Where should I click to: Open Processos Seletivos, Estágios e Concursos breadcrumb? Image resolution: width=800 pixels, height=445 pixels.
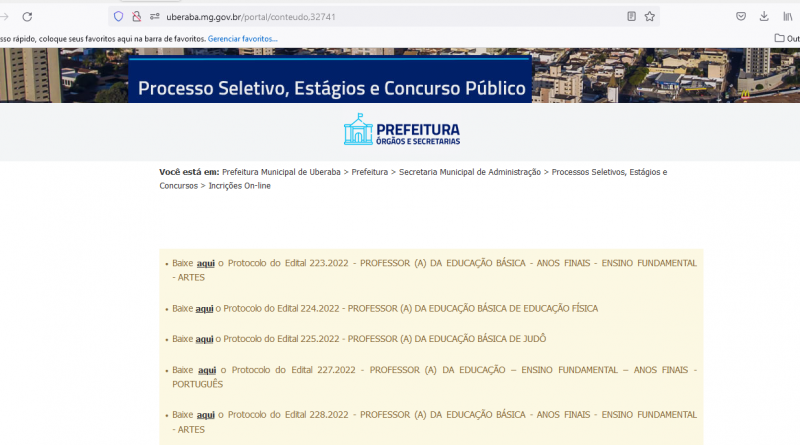point(609,172)
